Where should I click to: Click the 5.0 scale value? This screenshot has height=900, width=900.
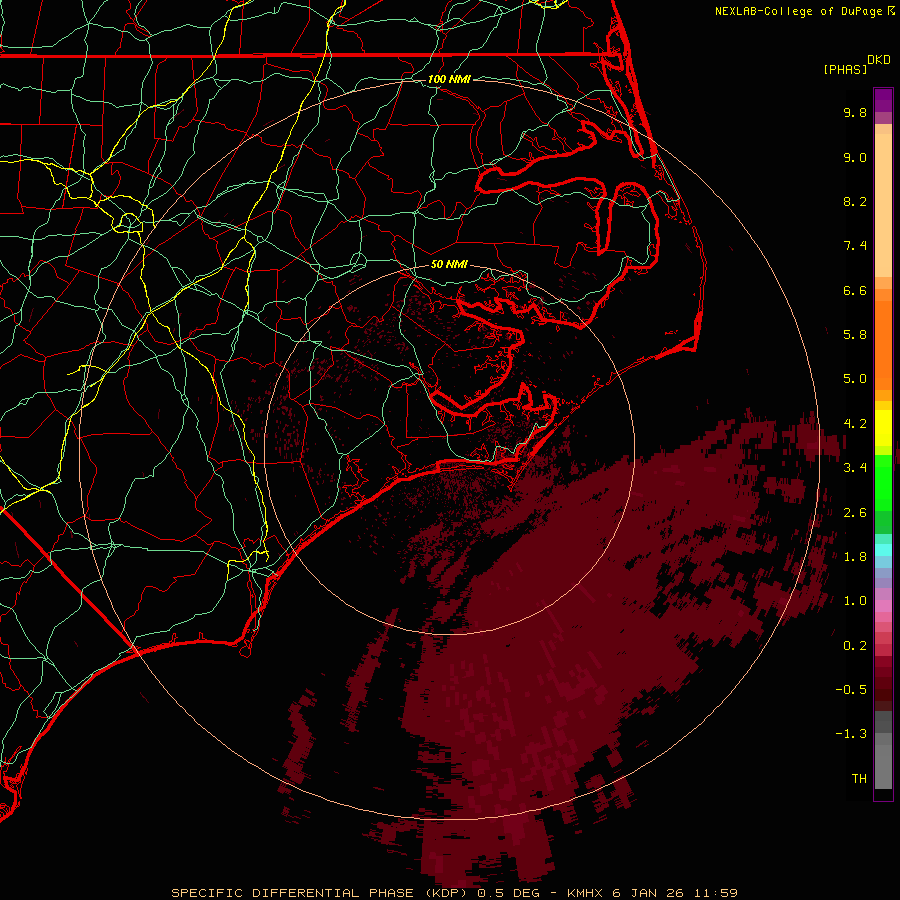point(855,379)
